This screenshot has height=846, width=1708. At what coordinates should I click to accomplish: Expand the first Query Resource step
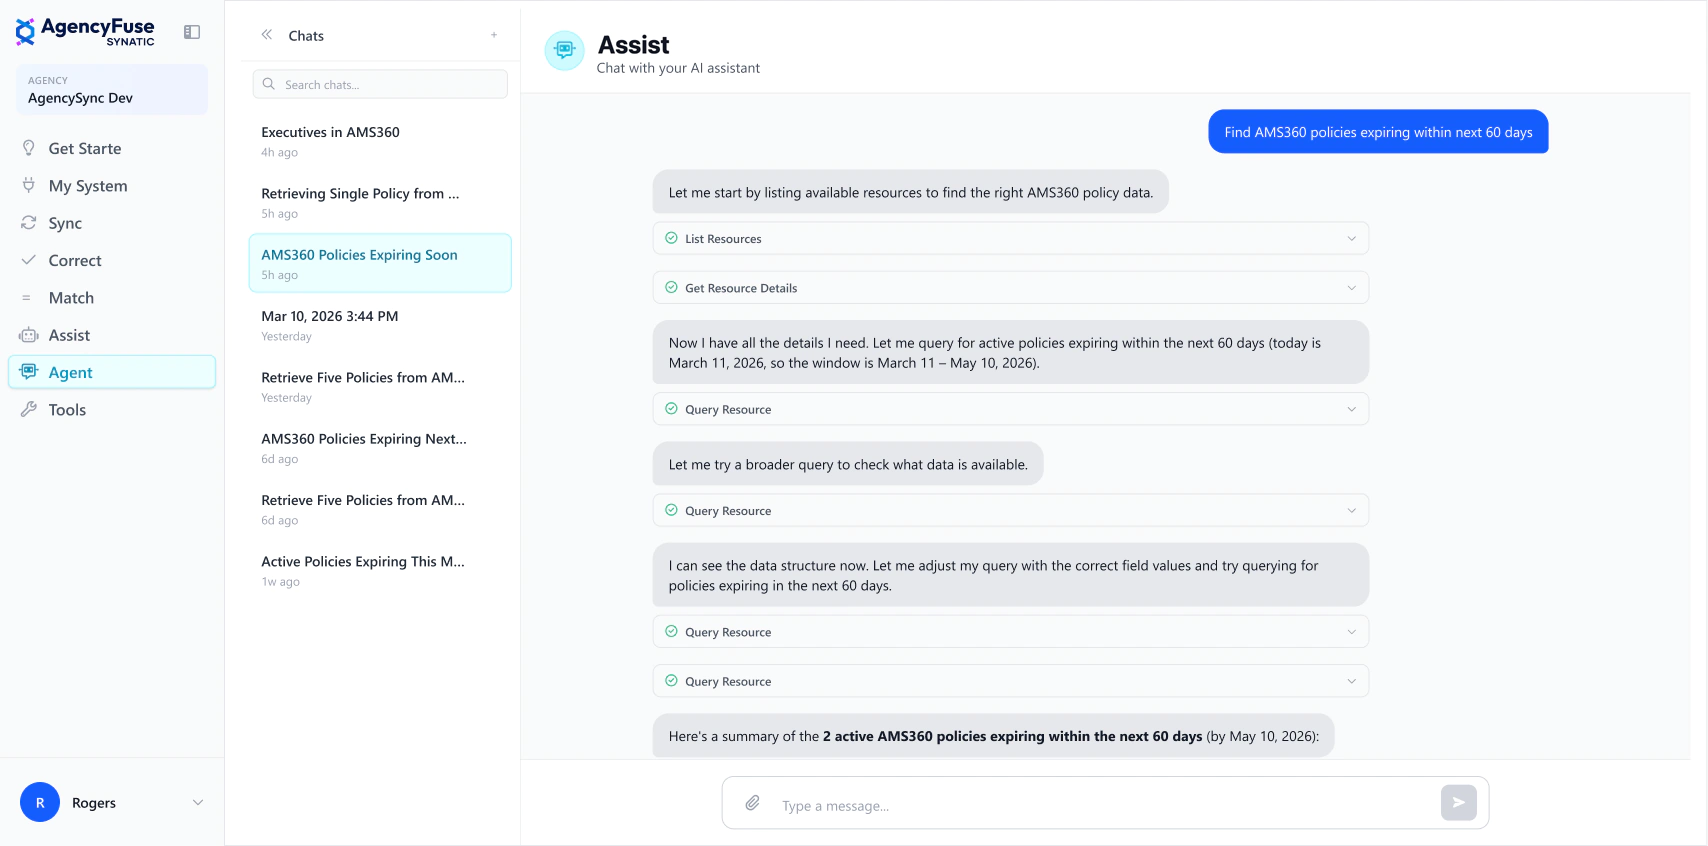pyautogui.click(x=1011, y=409)
